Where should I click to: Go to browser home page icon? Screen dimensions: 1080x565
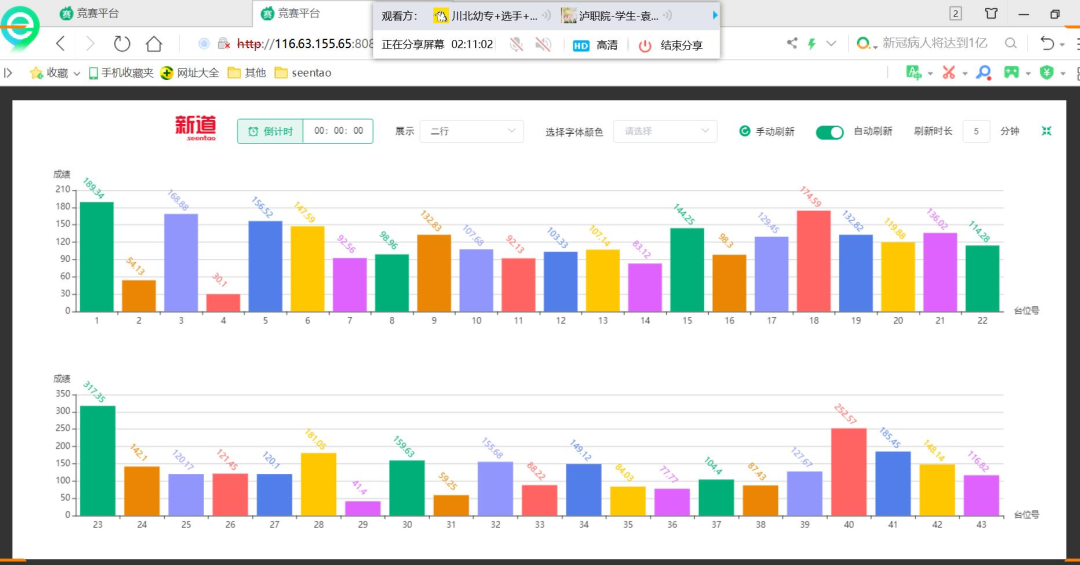154,43
